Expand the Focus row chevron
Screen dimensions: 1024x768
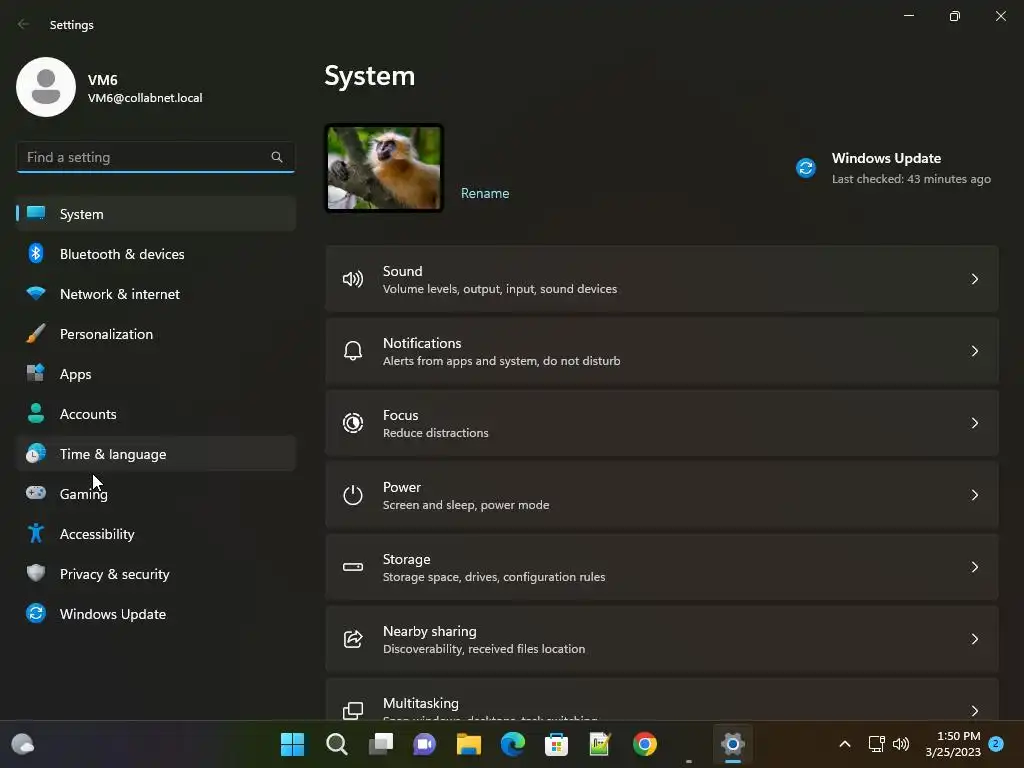pos(974,423)
